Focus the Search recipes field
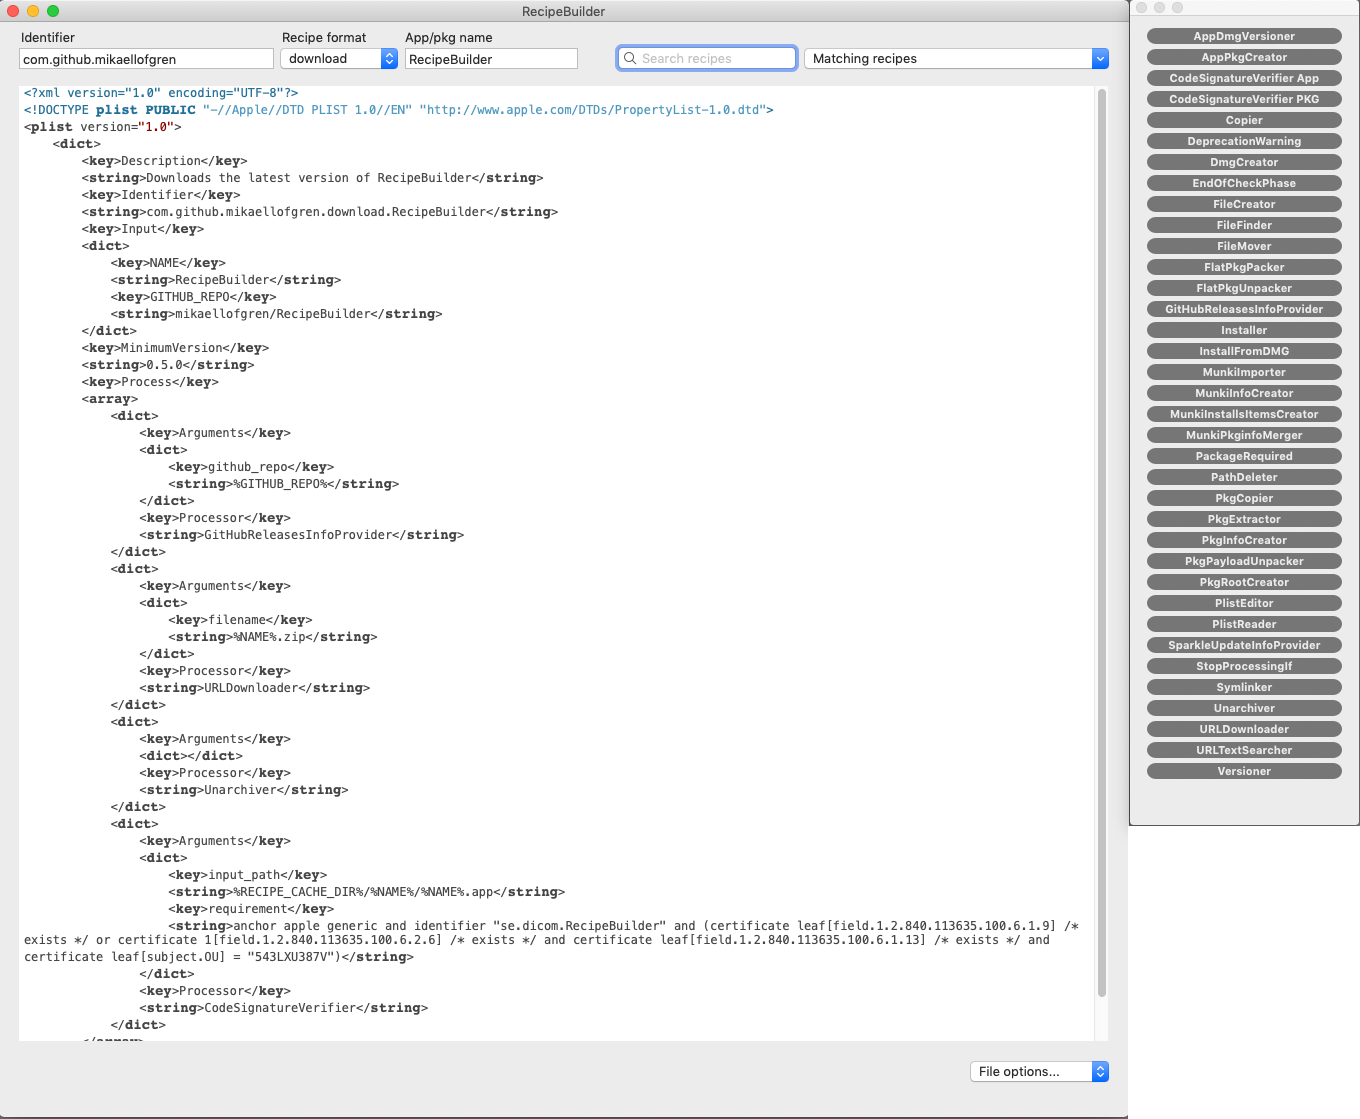This screenshot has width=1360, height=1119. (x=707, y=58)
